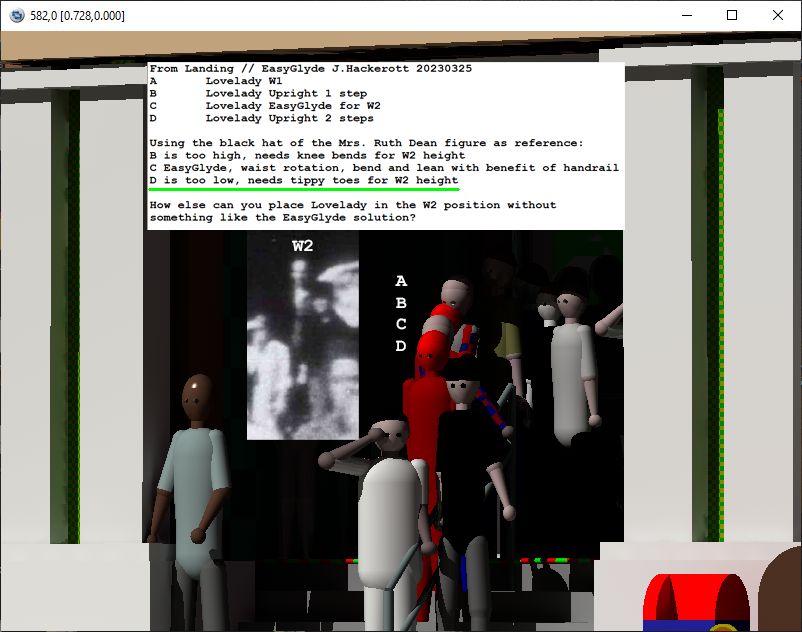Click the white letter A marker
Image resolution: width=802 pixels, height=632 pixels.
401,281
